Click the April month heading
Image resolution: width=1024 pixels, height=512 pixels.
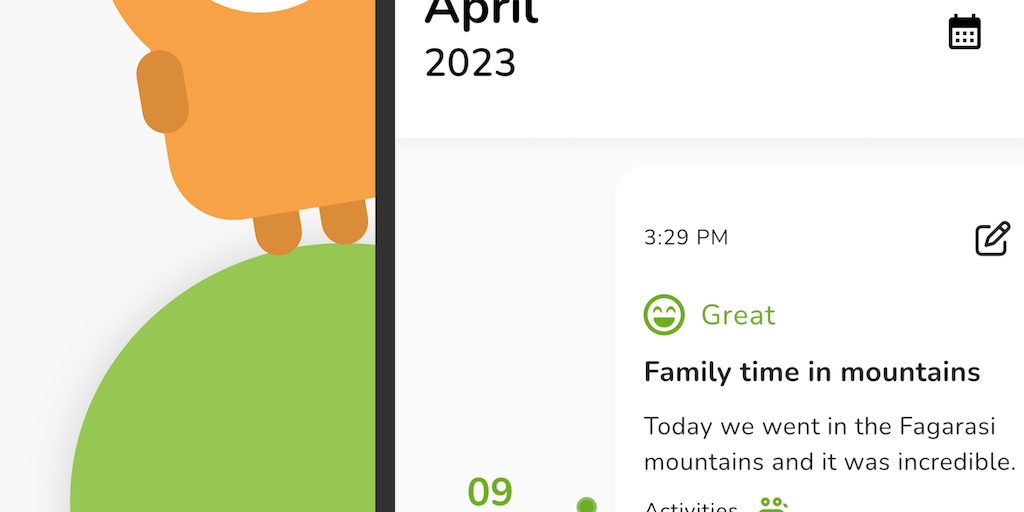point(482,12)
